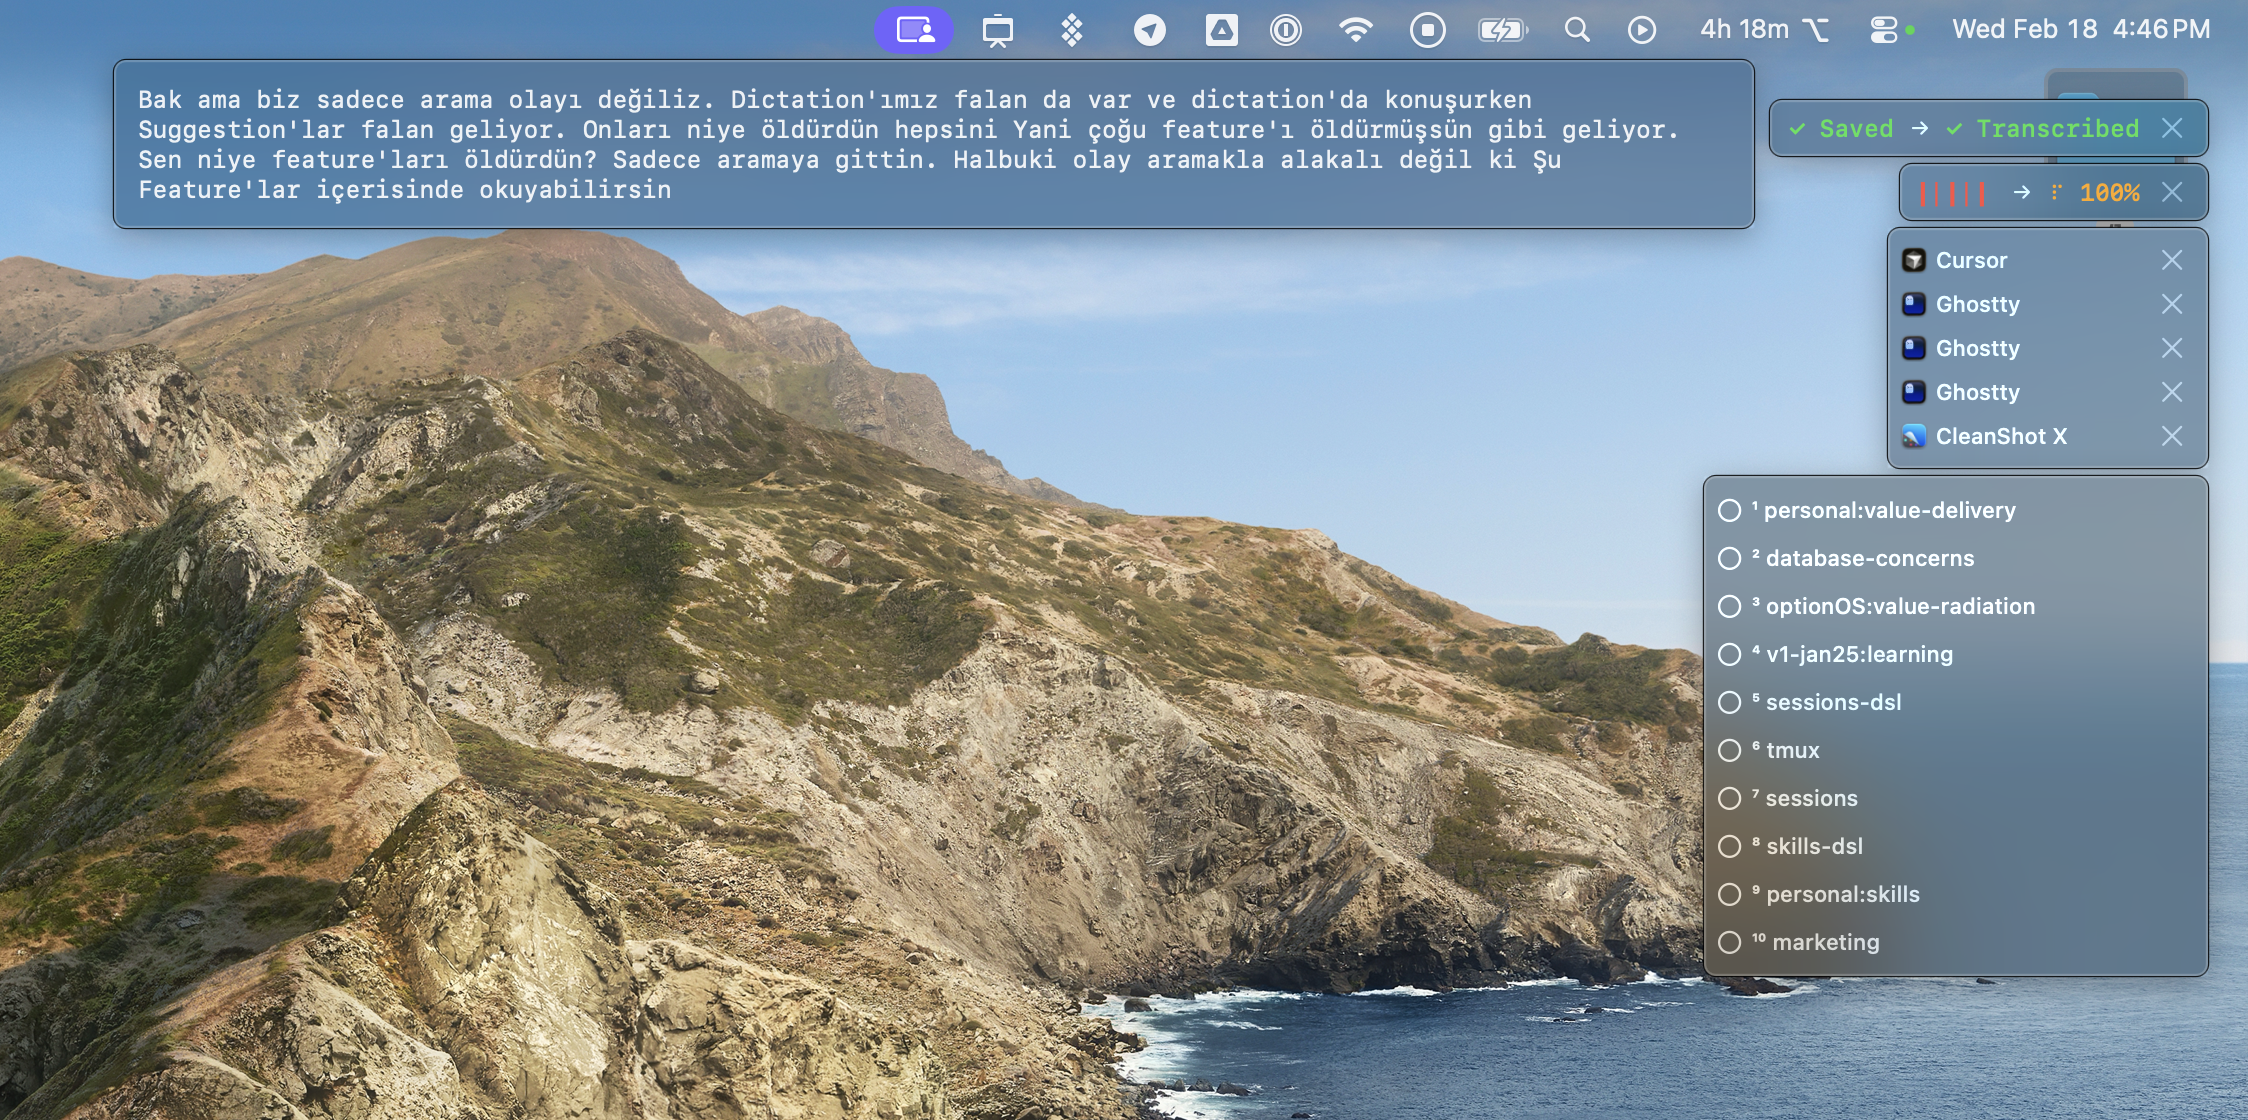
Task: Click the CleanShot X app icon
Action: (1914, 436)
